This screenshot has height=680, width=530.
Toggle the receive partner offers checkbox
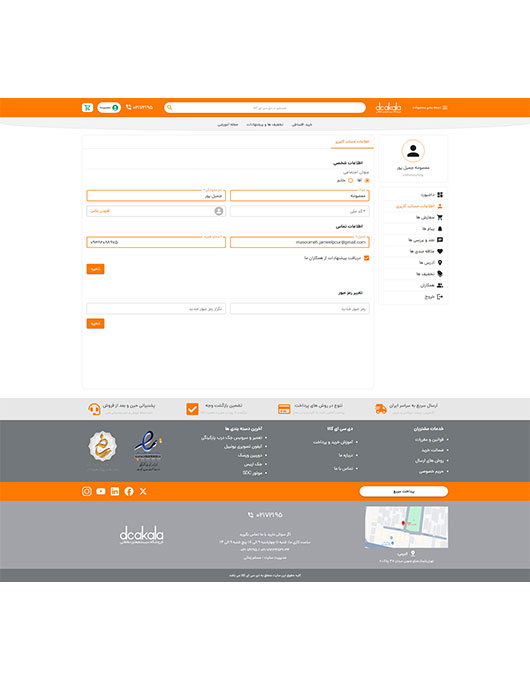point(366,258)
